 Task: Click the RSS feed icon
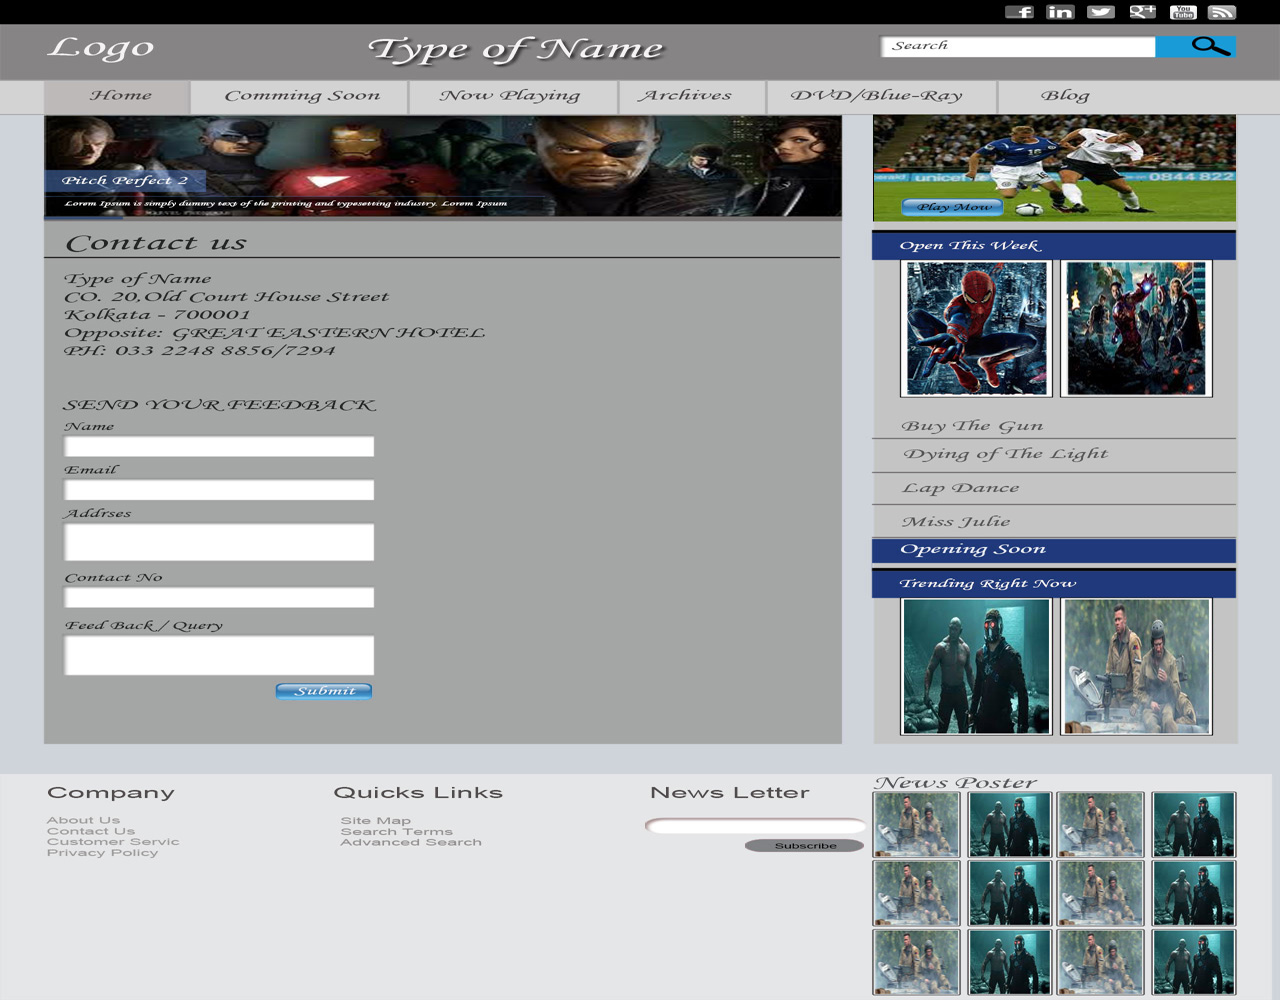1222,12
